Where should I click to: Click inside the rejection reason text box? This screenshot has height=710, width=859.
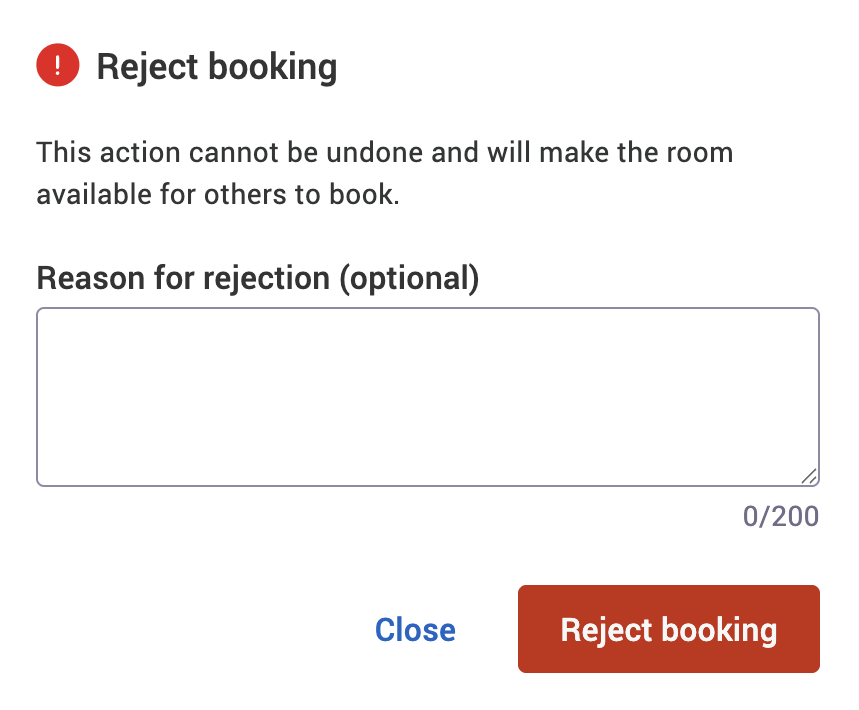click(427, 395)
